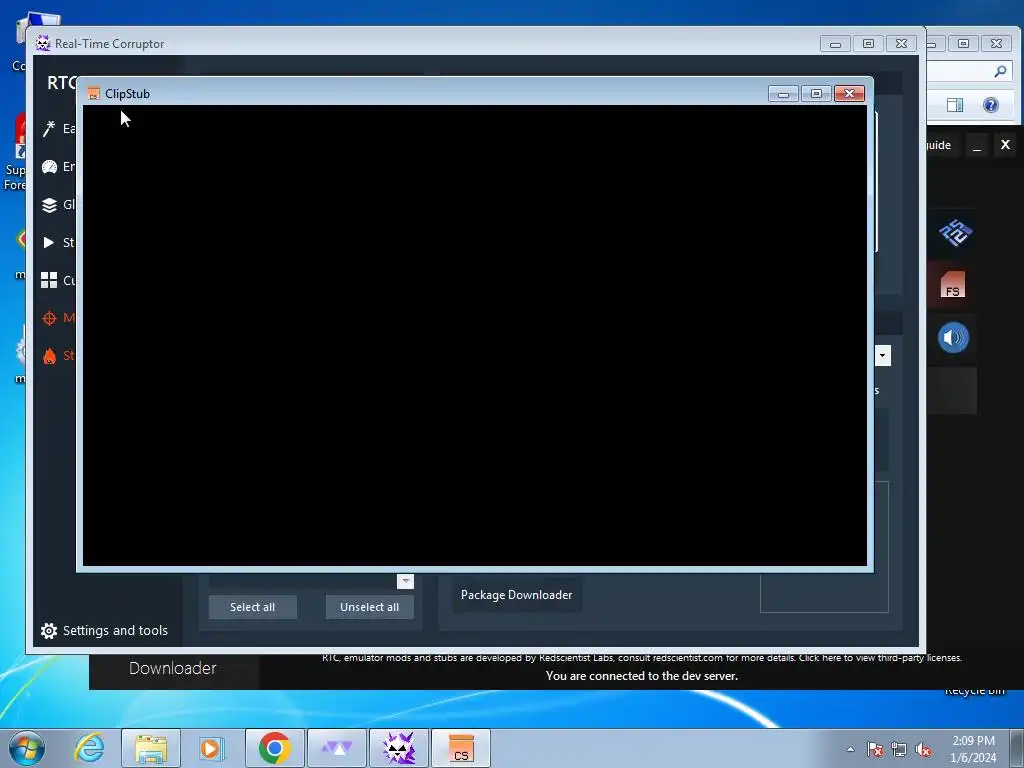This screenshot has height=768, width=1024.
Task: Click the taskbar clock showing 2:09 PM
Action: 973,749
